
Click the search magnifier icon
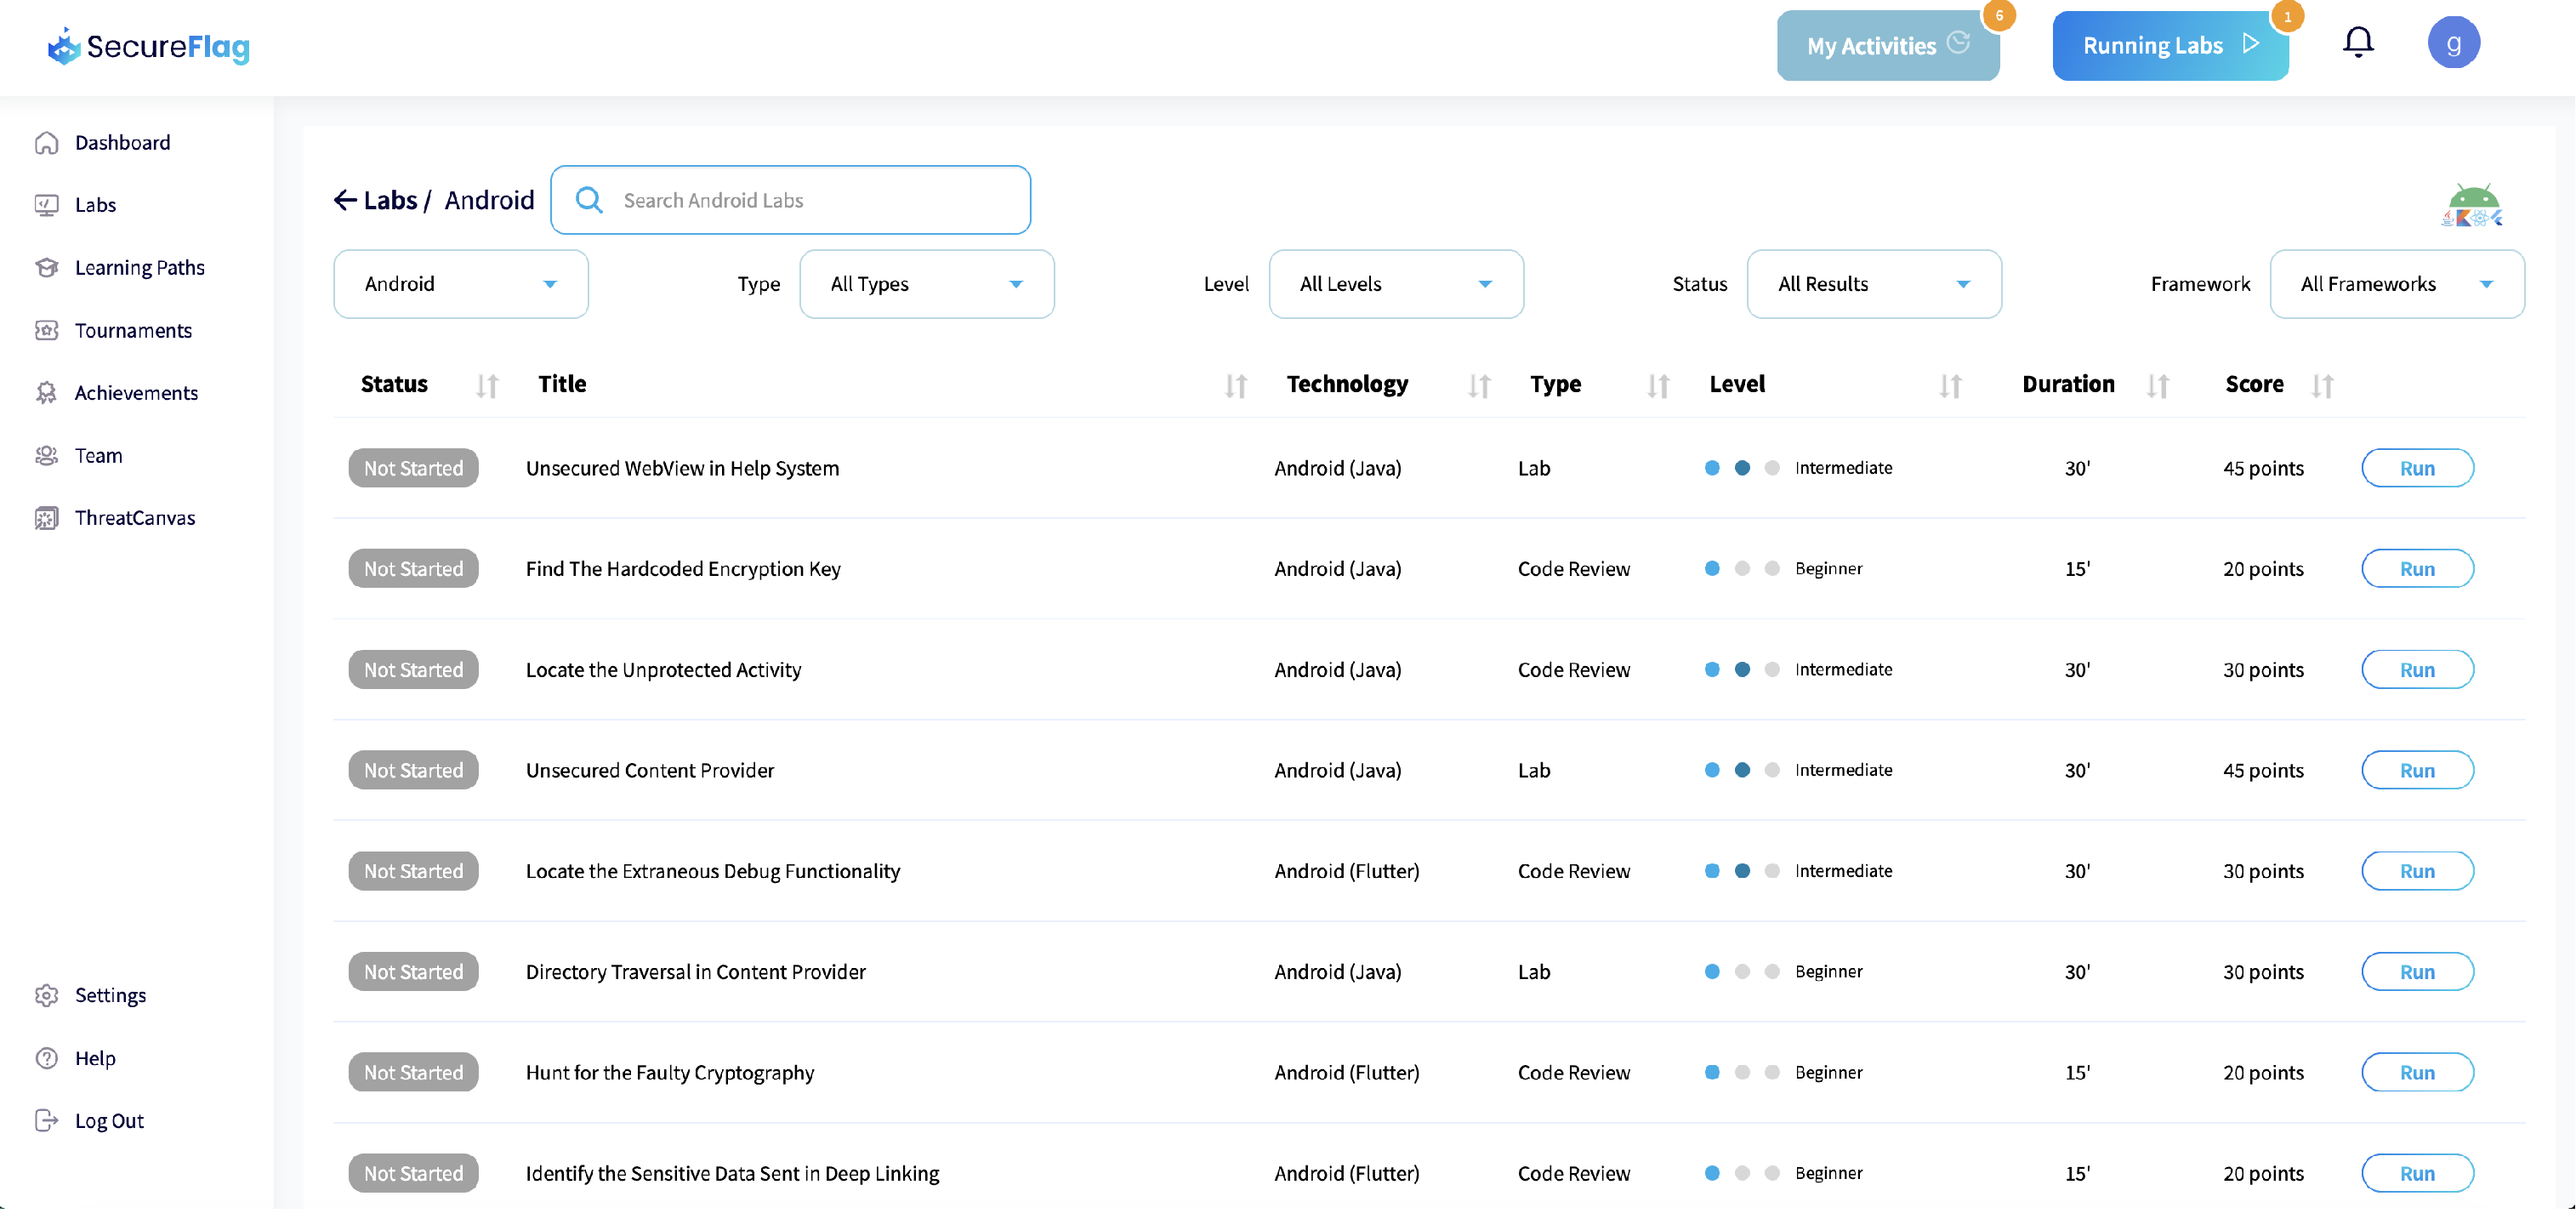tap(589, 200)
